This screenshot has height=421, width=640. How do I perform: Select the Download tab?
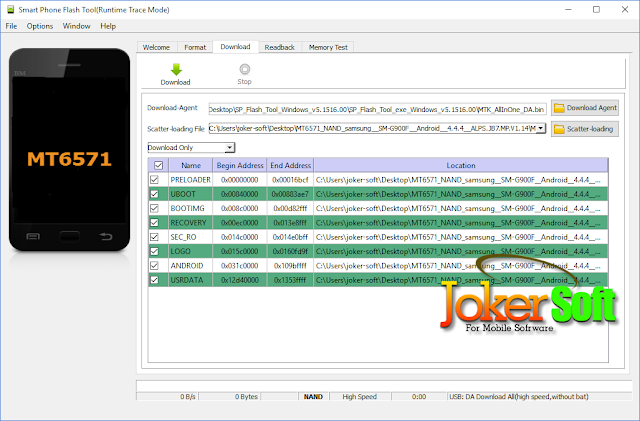tap(236, 47)
